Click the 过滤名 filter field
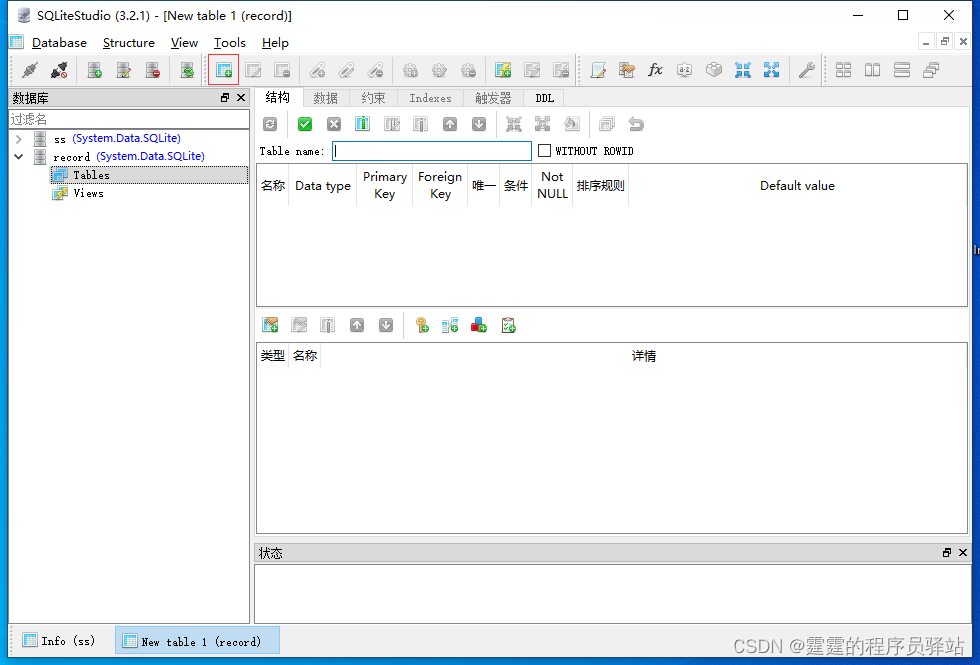This screenshot has width=980, height=665. (129, 119)
